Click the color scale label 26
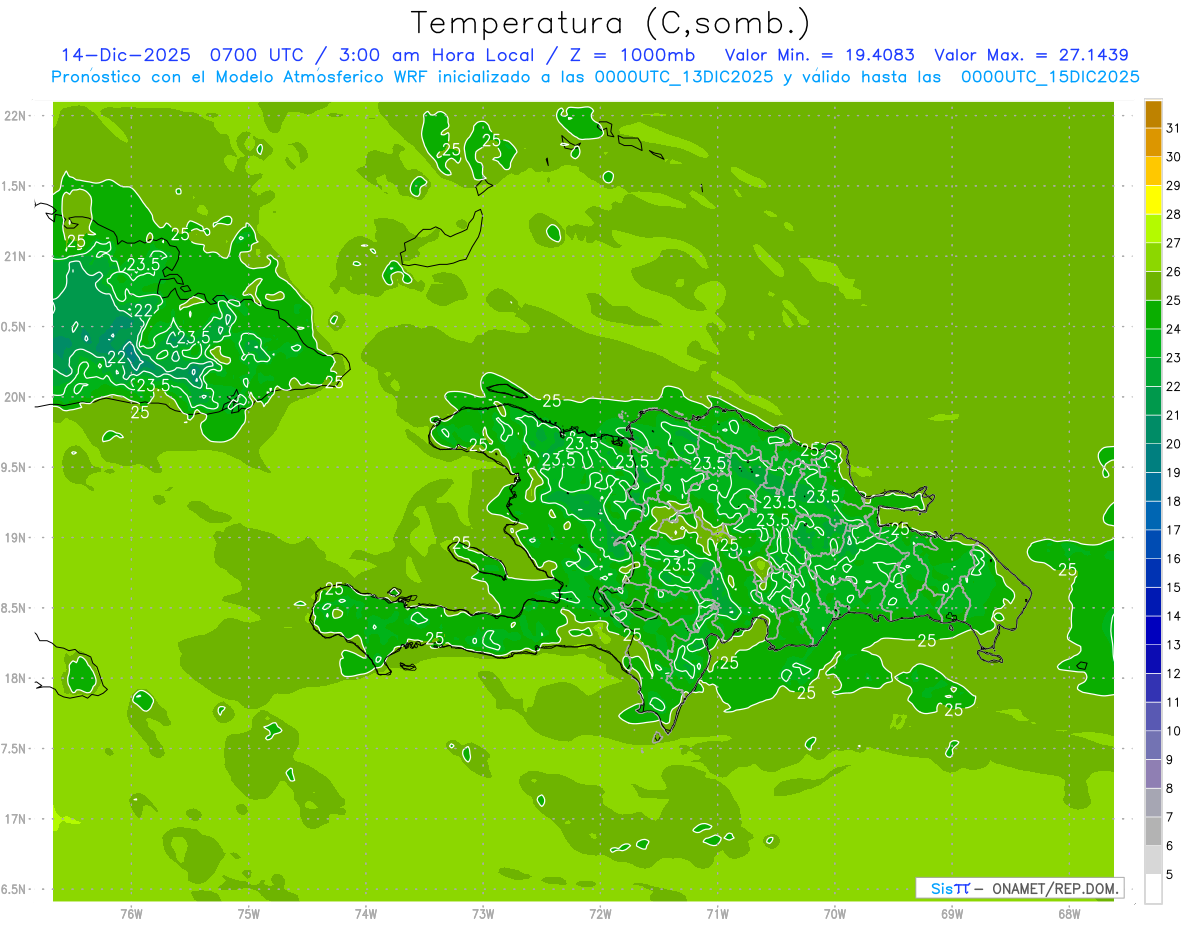This screenshot has width=1200, height=927. [x=1173, y=272]
